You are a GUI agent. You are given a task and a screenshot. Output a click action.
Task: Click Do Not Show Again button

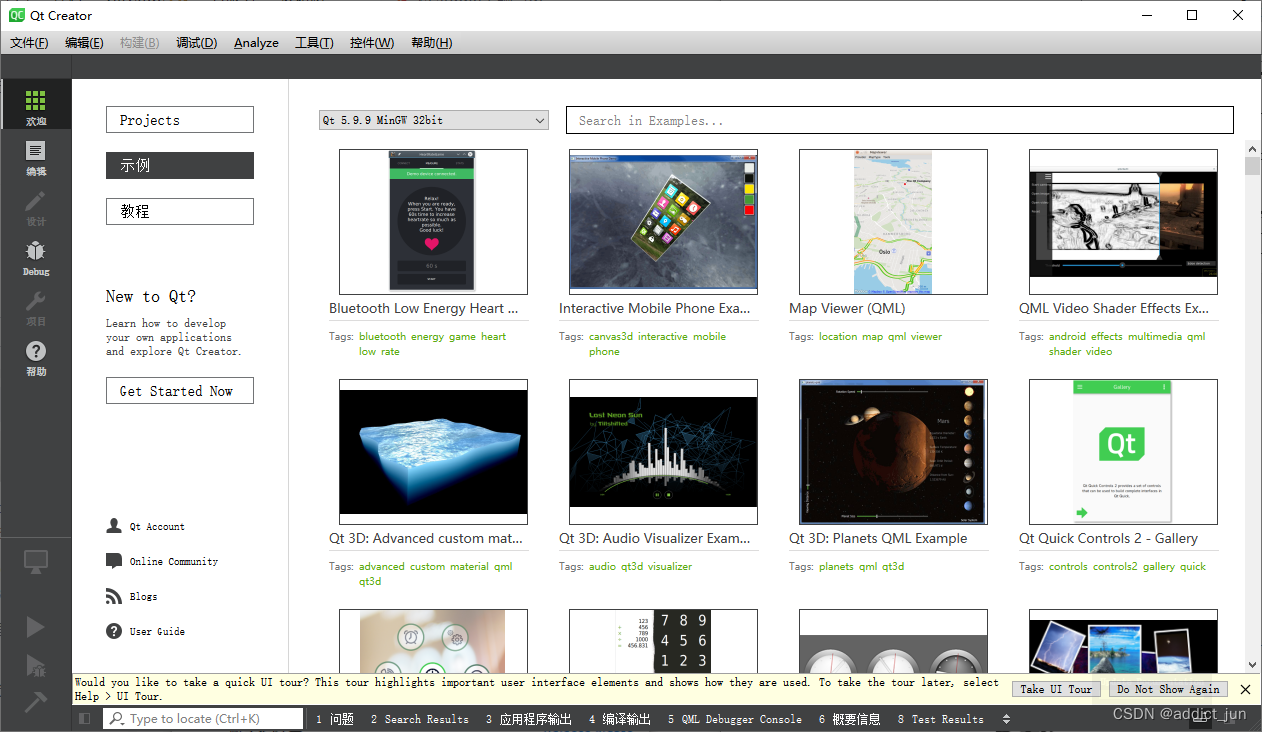(x=1168, y=689)
